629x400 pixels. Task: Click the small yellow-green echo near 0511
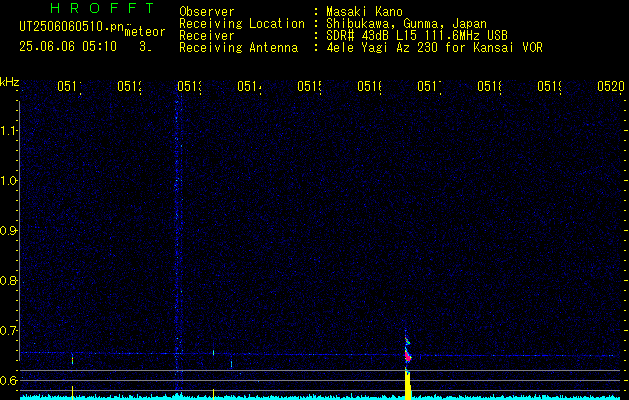pos(72,358)
